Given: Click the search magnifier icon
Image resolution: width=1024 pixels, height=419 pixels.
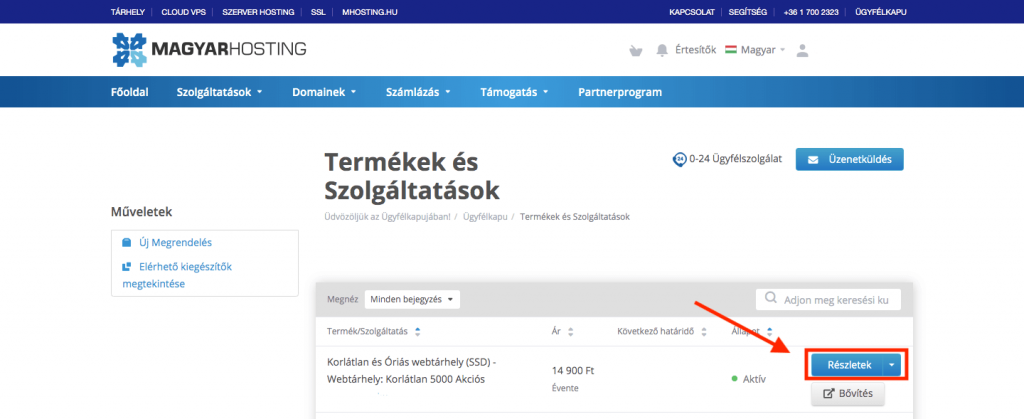Looking at the screenshot, I should 771,298.
